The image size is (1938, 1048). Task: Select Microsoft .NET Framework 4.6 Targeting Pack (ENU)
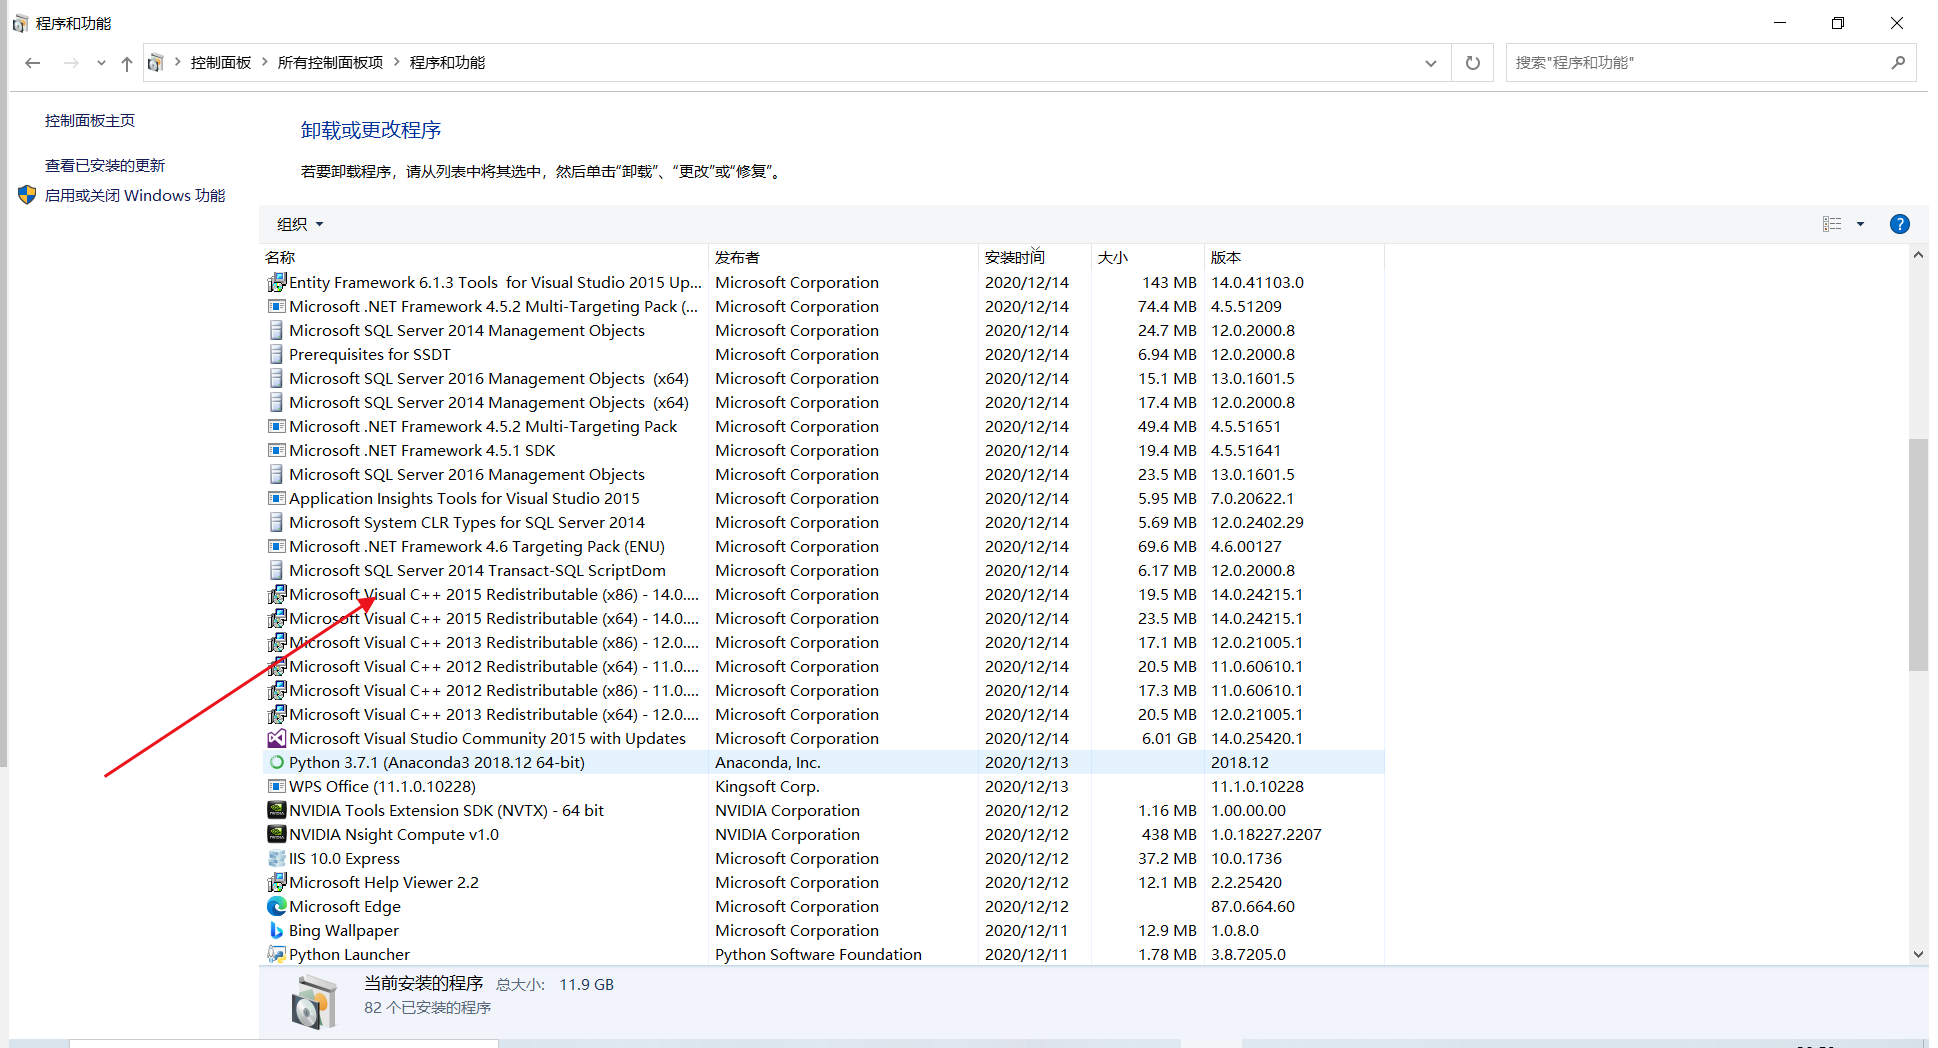tap(822, 547)
